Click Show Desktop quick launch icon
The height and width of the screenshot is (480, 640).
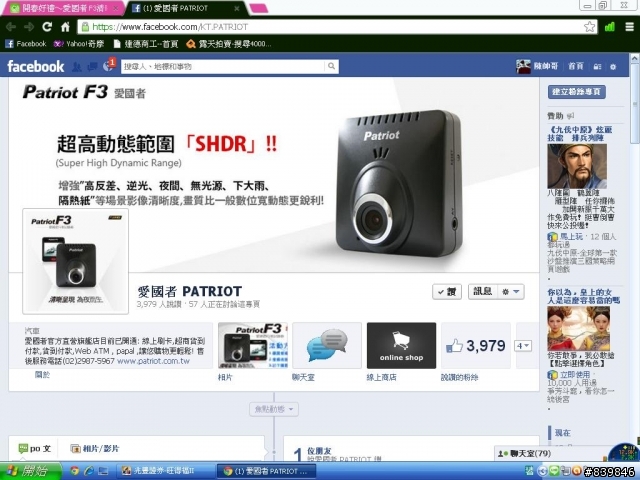(103, 471)
